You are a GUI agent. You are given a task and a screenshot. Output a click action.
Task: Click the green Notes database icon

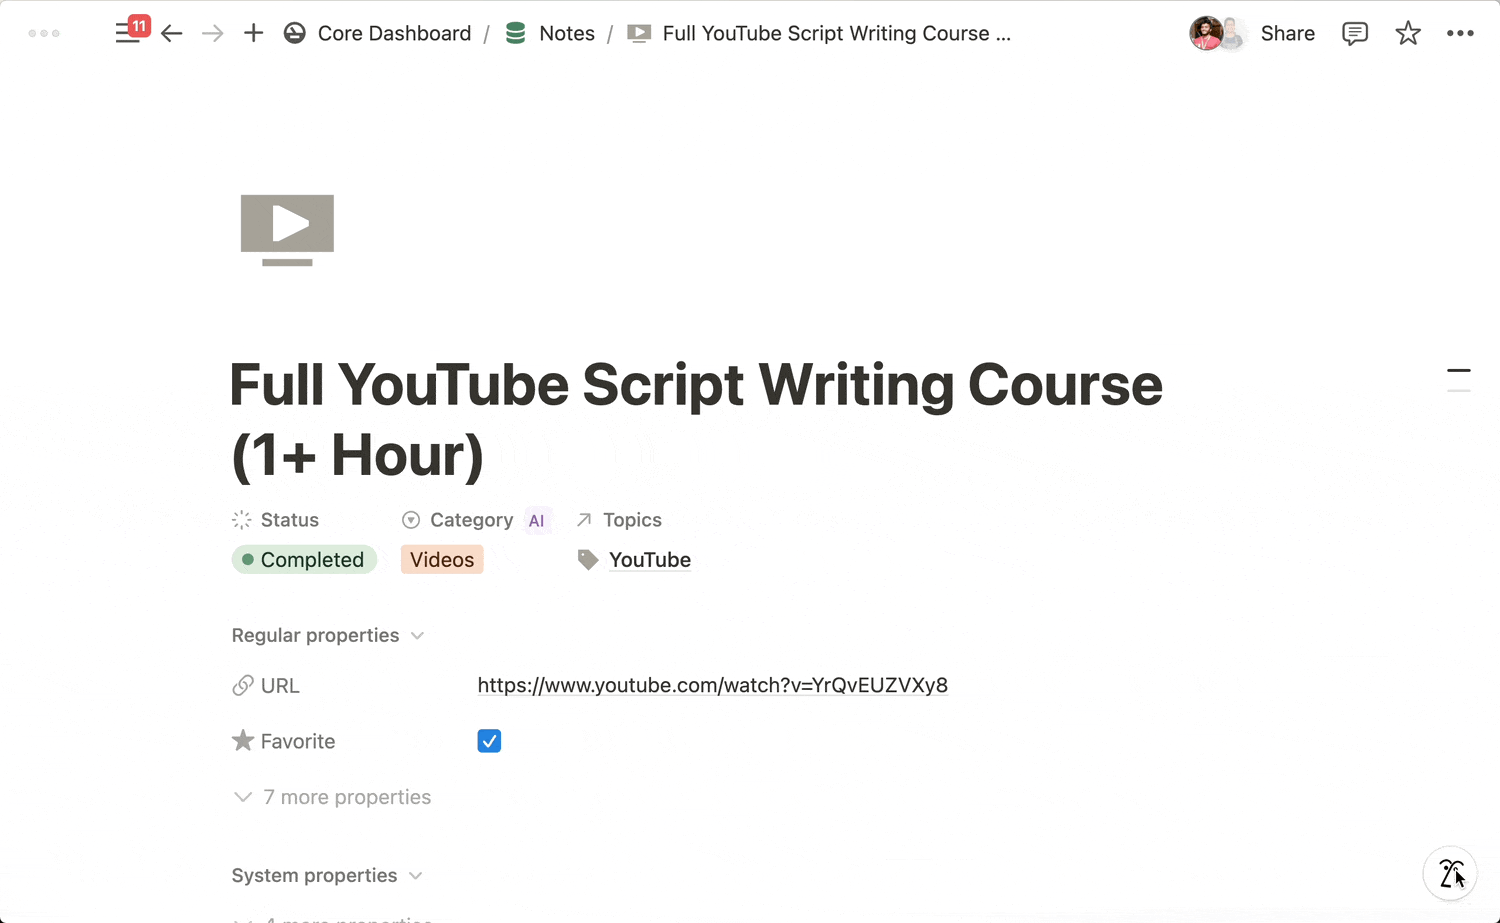(x=516, y=33)
